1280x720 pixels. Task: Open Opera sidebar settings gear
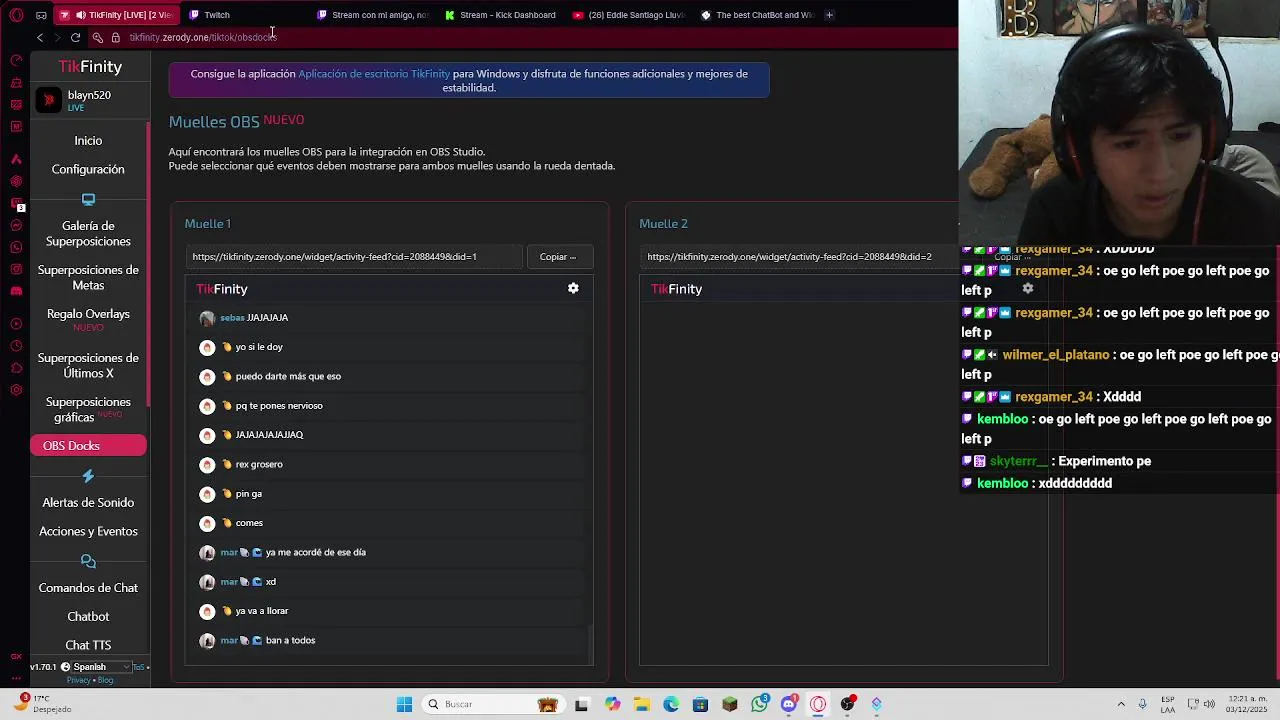(x=16, y=390)
